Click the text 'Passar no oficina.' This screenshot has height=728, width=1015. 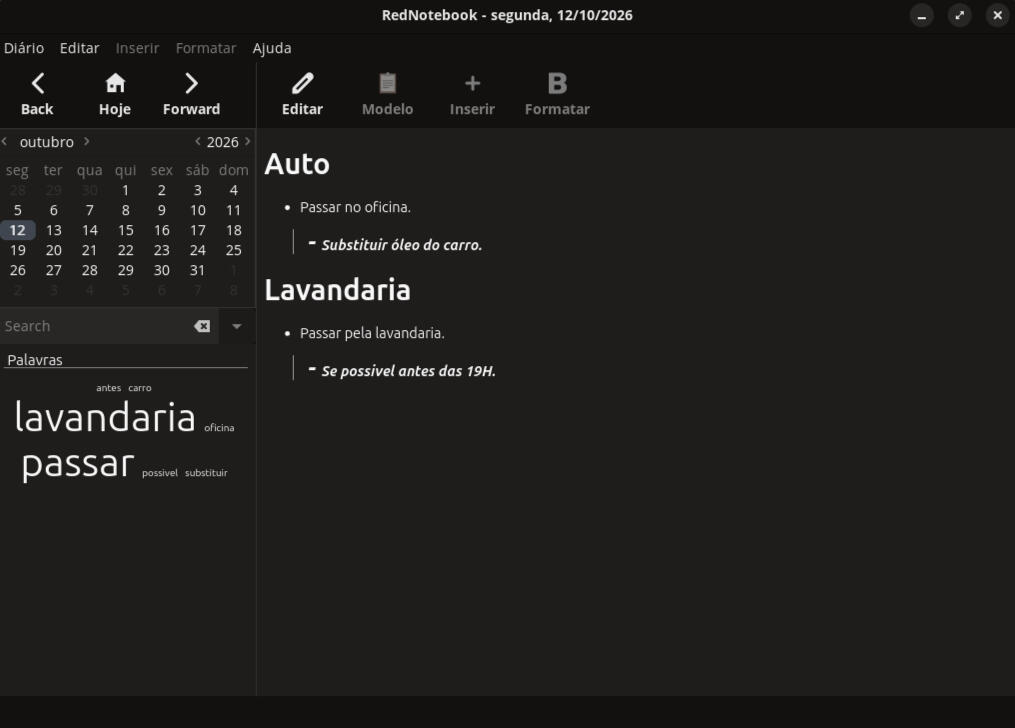click(x=355, y=208)
